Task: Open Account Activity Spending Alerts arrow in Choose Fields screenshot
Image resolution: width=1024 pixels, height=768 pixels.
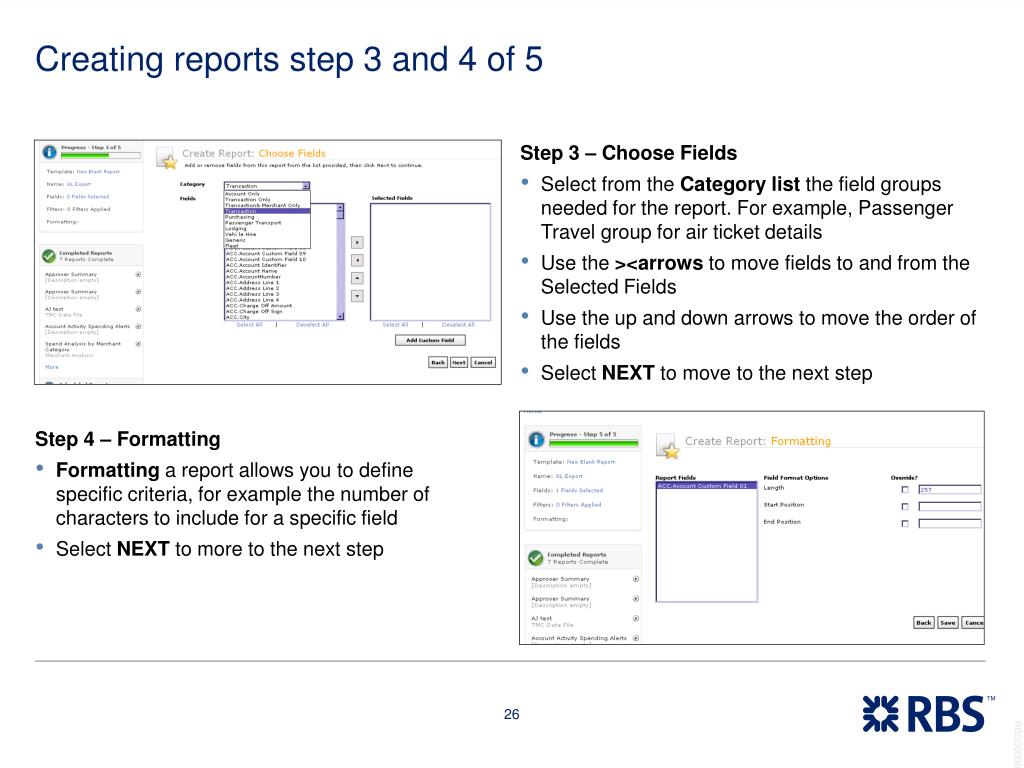Action: 138,326
